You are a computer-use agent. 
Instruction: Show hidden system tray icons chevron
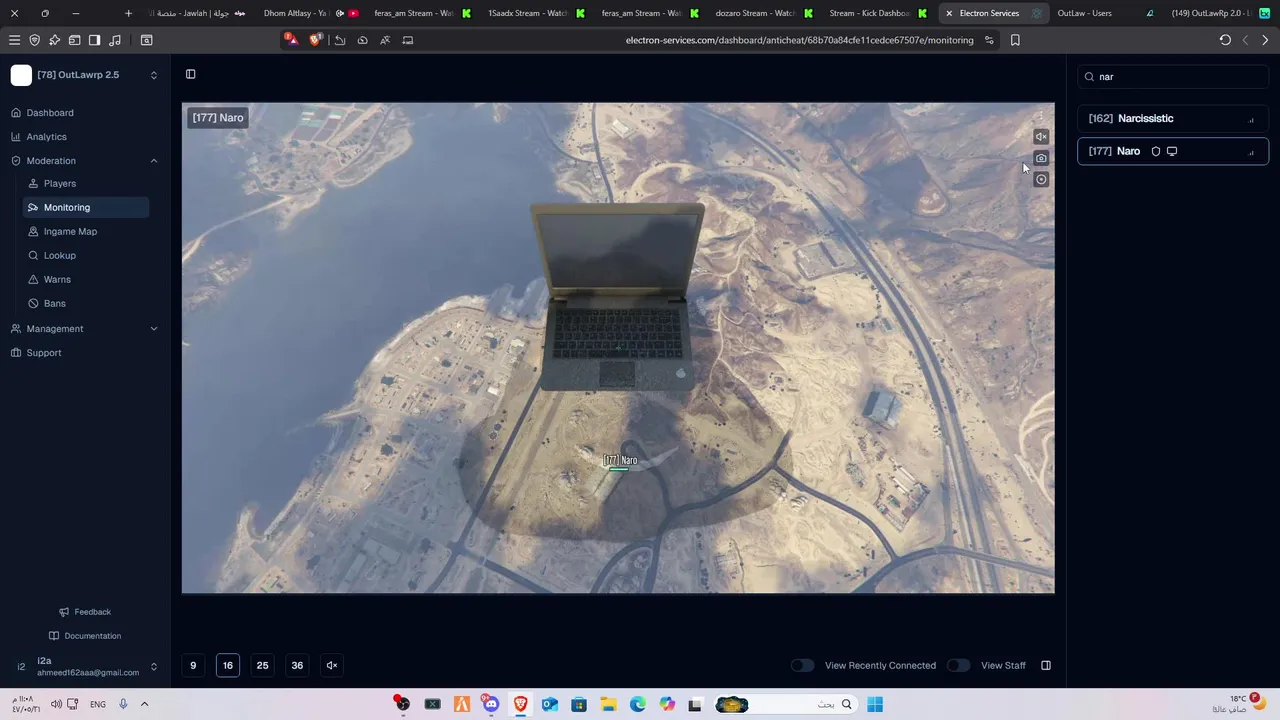point(144,704)
